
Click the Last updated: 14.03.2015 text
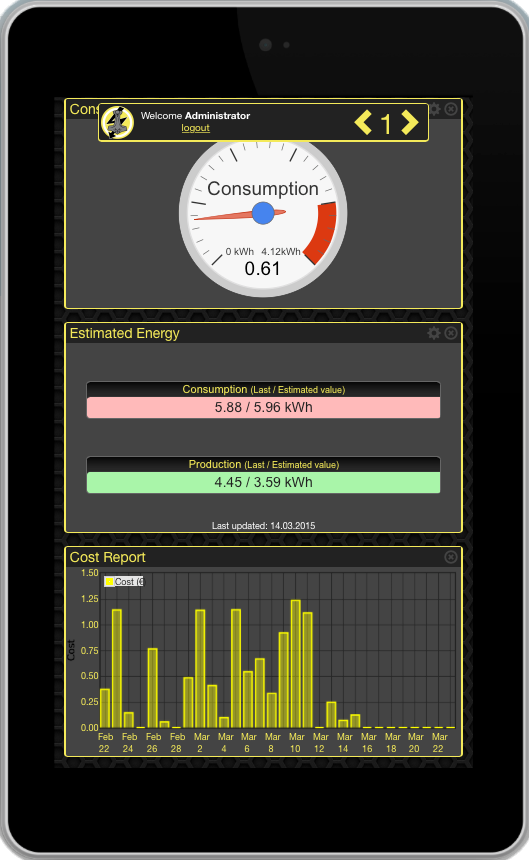click(263, 525)
